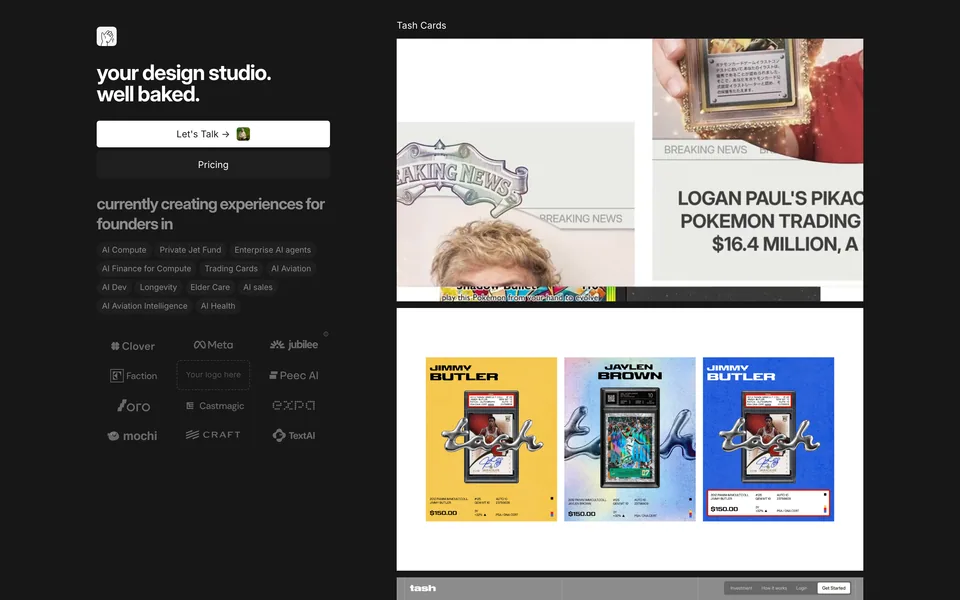Click the expa client logo
Viewport: 960px width, 600px height.
[x=294, y=405]
